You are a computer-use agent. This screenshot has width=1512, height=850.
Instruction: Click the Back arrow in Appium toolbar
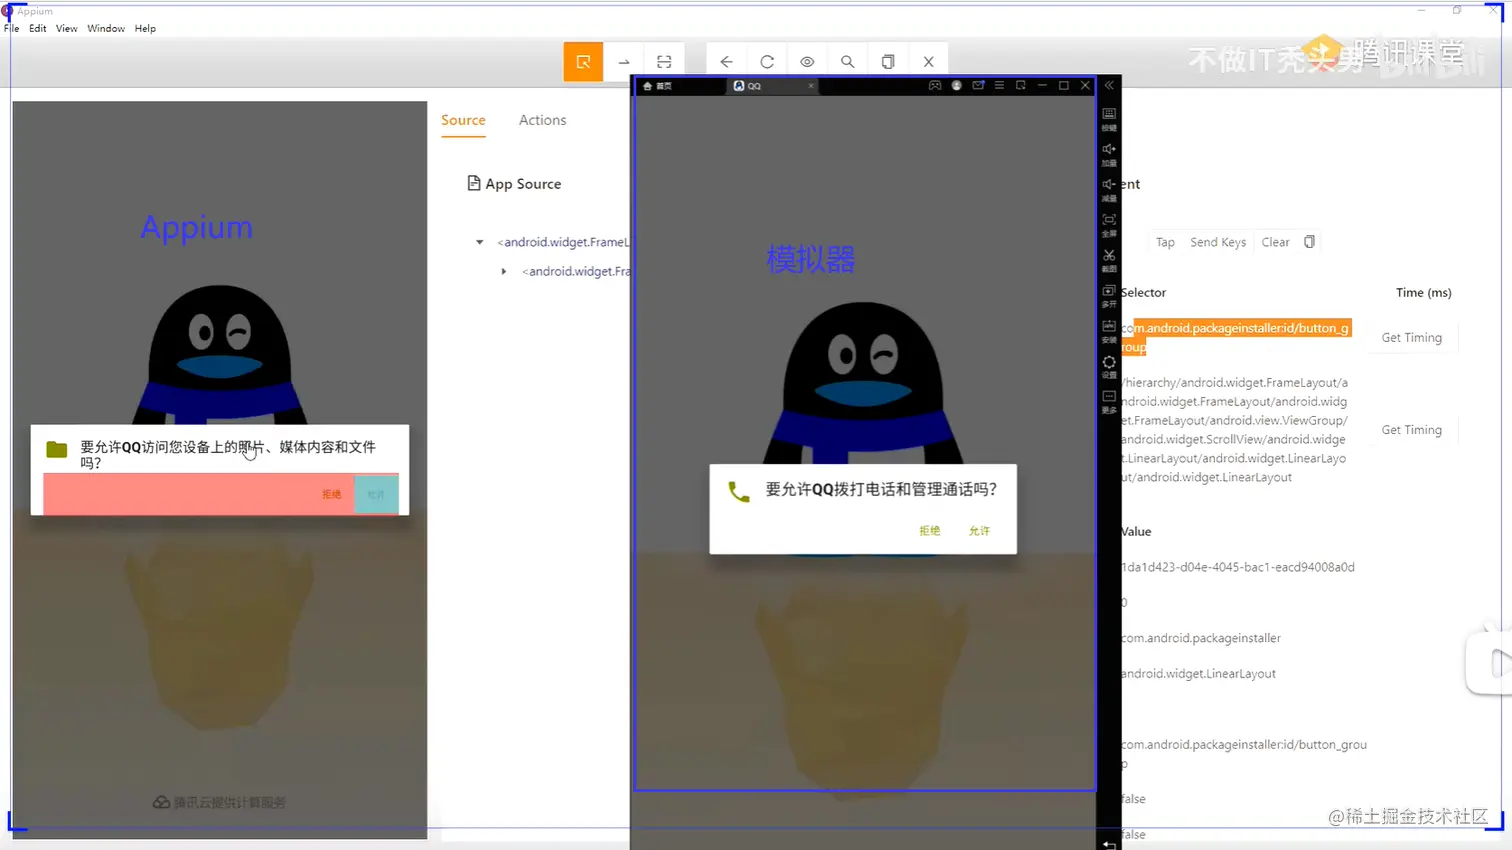tap(727, 62)
